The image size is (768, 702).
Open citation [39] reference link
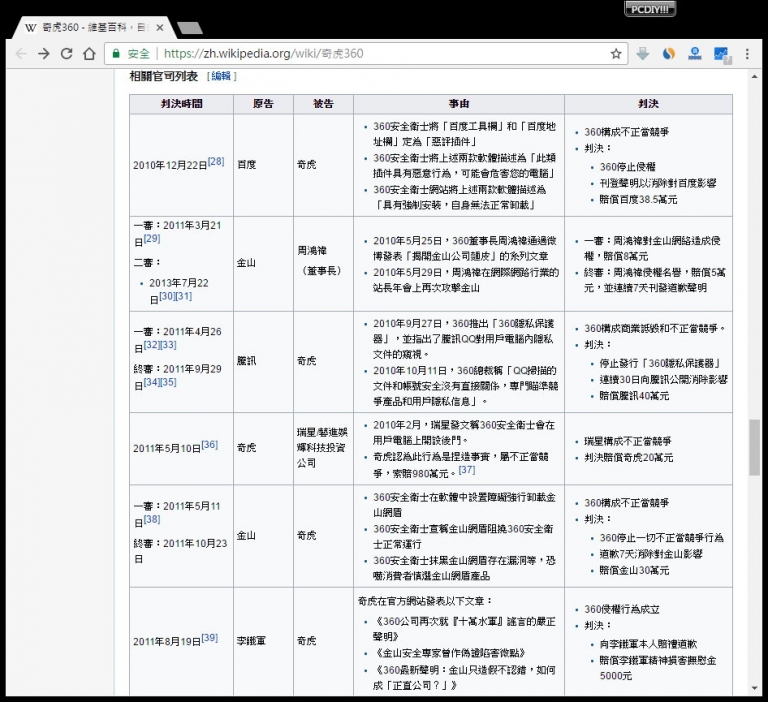210,637
